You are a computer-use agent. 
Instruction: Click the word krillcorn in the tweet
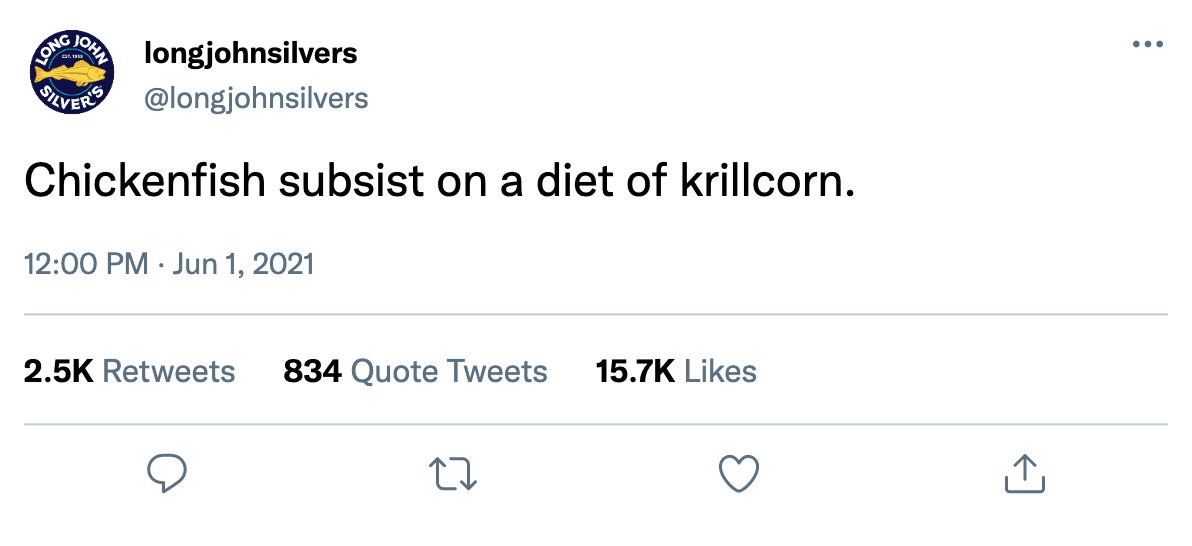pos(766,183)
